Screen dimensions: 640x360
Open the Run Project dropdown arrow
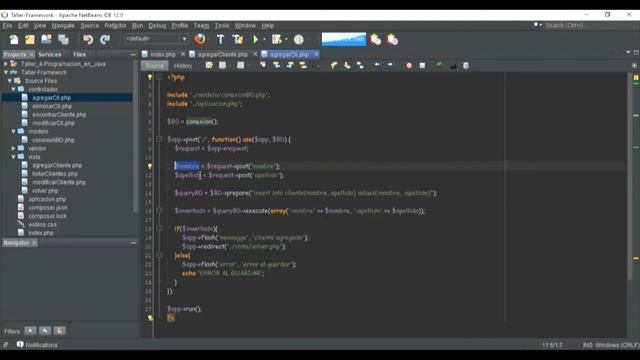[x=264, y=40]
